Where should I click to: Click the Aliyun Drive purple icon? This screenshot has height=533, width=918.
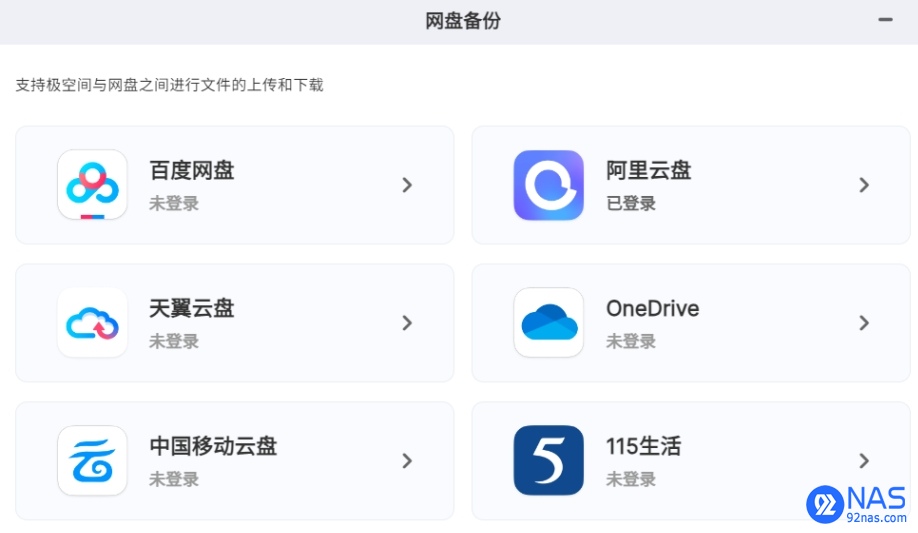(x=549, y=185)
